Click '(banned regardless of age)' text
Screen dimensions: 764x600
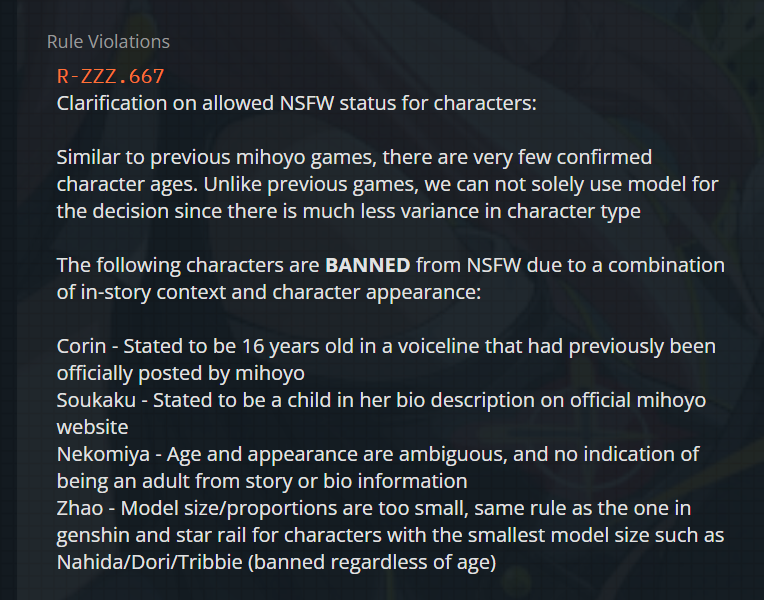pyautogui.click(x=372, y=562)
